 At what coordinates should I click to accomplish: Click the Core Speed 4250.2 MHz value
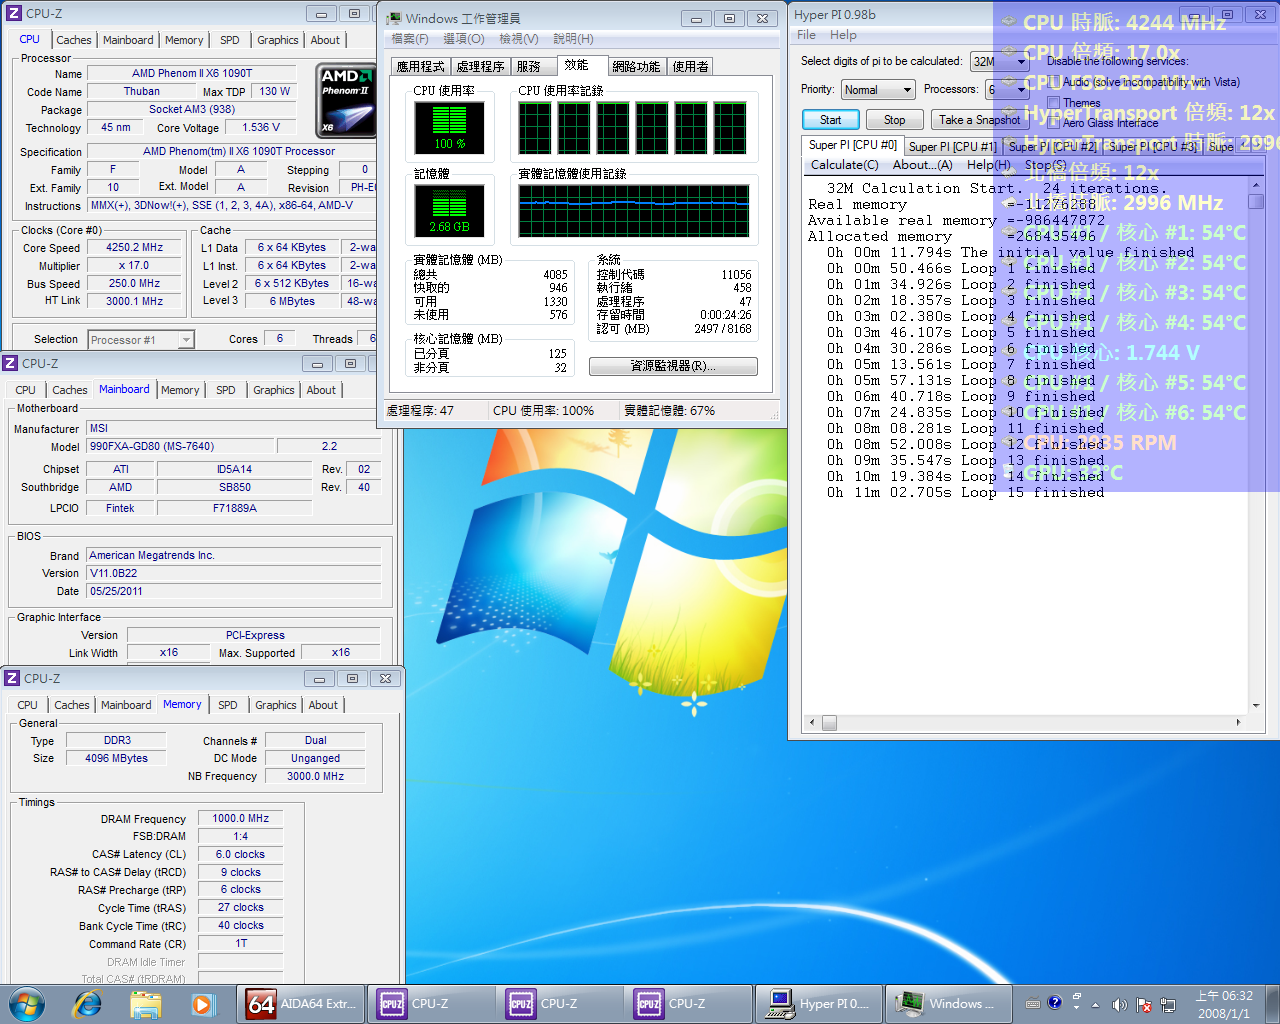point(135,247)
